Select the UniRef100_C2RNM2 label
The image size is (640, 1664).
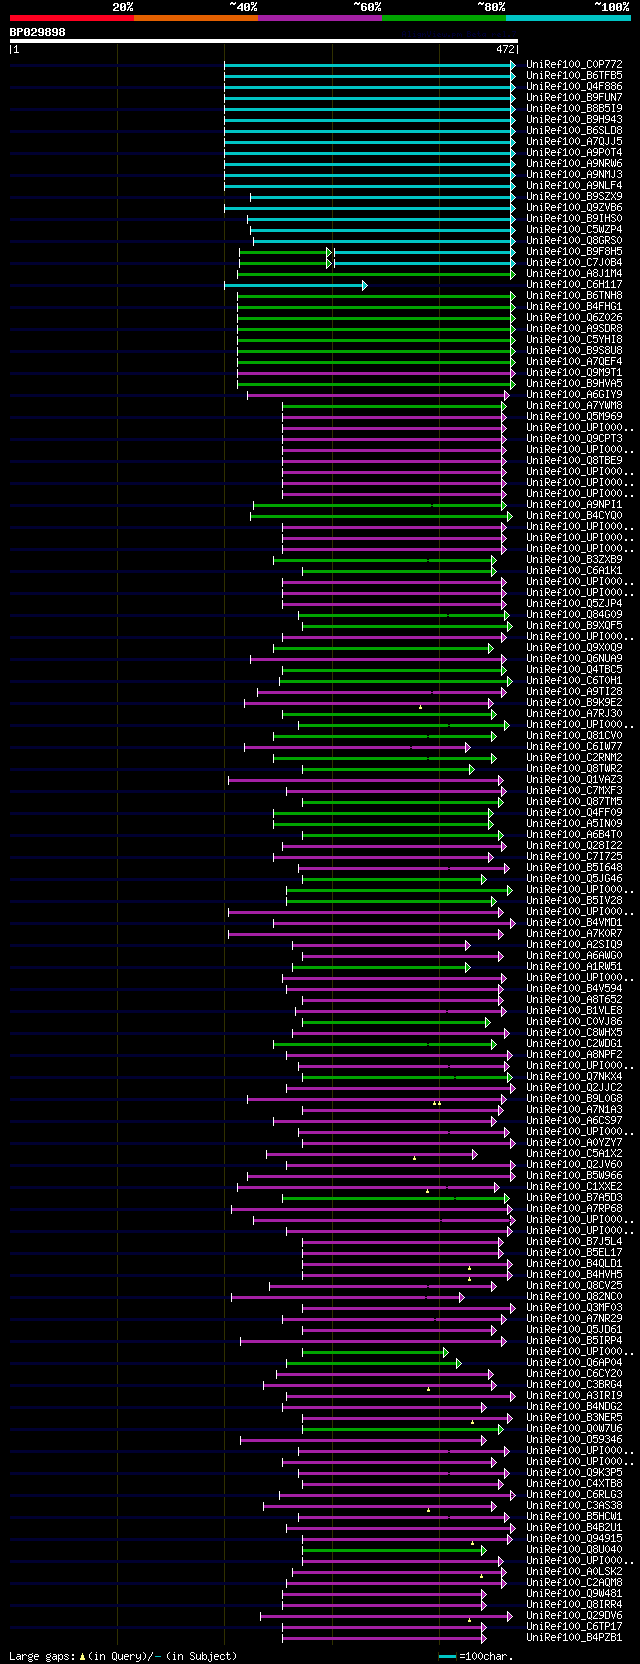574,757
